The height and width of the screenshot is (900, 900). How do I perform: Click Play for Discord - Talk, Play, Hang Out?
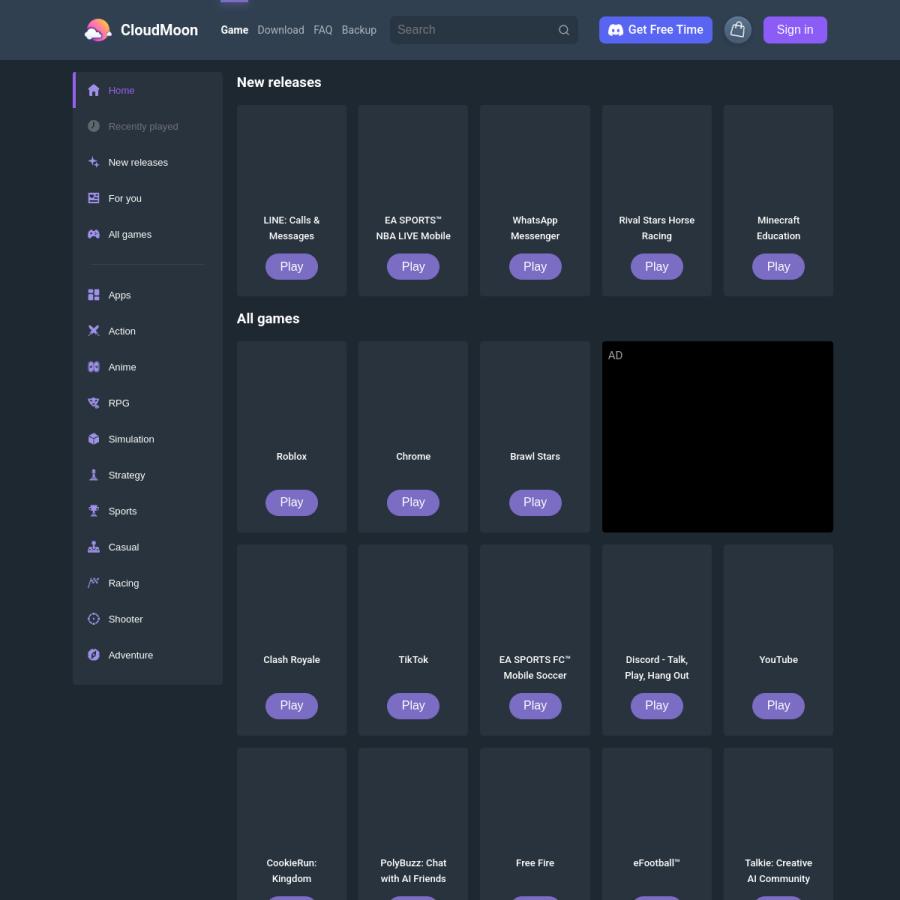click(657, 706)
